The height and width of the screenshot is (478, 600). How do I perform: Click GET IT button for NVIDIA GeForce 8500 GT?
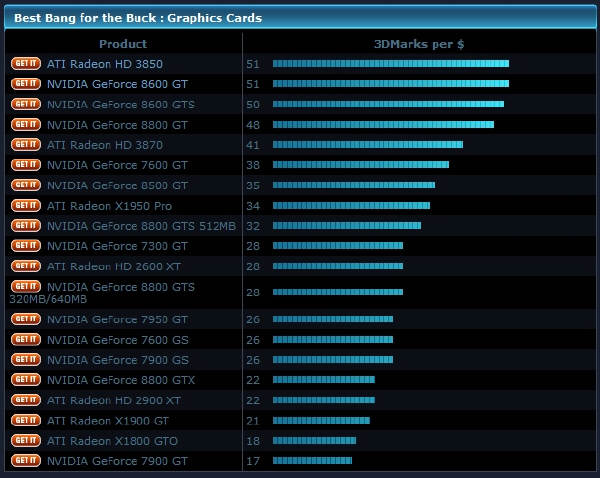[x=26, y=185]
